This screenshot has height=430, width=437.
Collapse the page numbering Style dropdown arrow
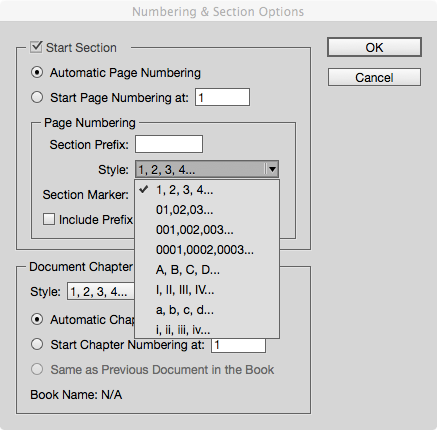272,169
